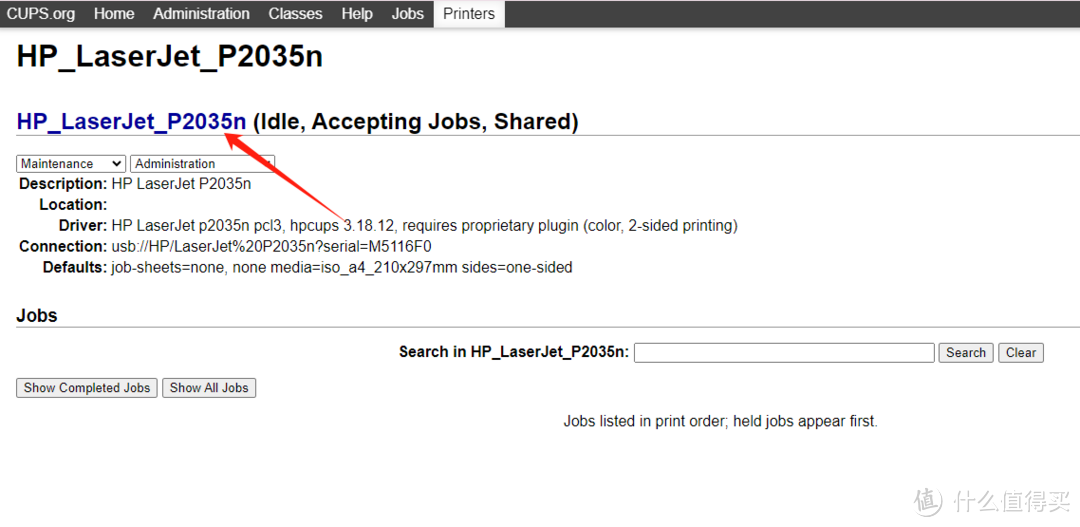Expand the Administration dropdown below the printer name

click(x=201, y=164)
